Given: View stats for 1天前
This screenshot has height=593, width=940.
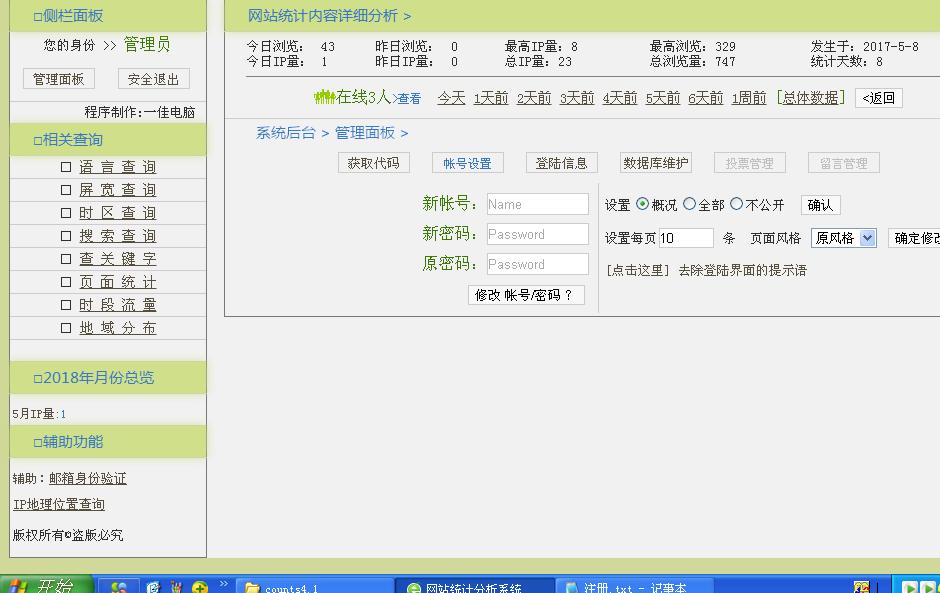Looking at the screenshot, I should [491, 98].
